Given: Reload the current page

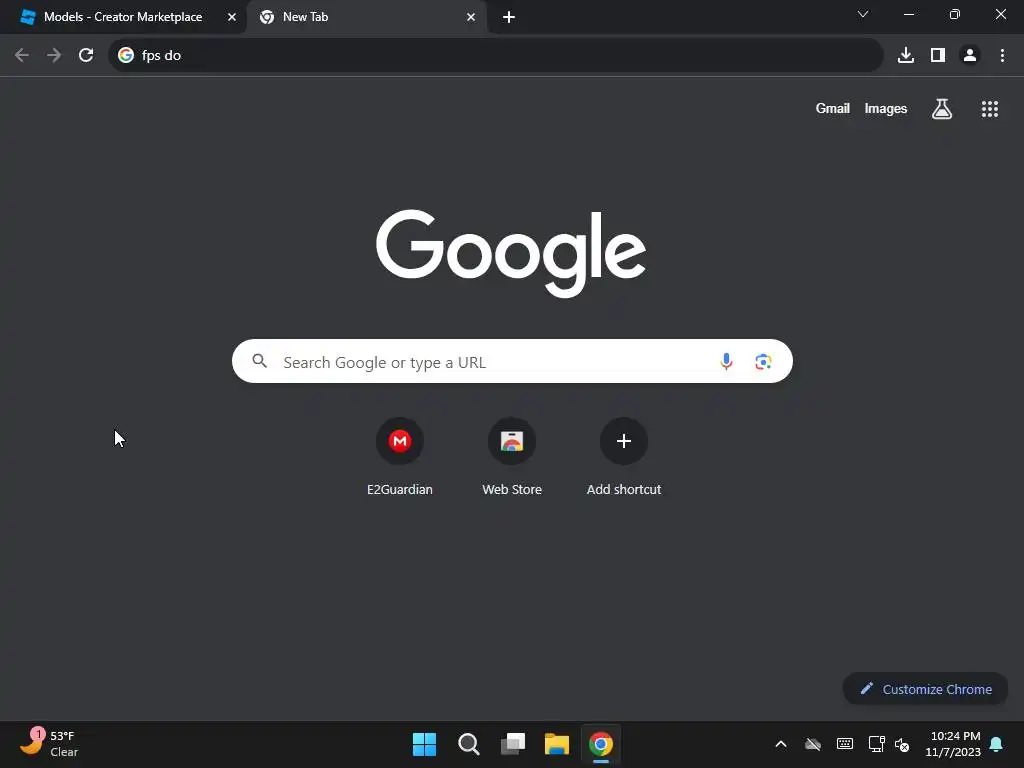Looking at the screenshot, I should click(86, 56).
